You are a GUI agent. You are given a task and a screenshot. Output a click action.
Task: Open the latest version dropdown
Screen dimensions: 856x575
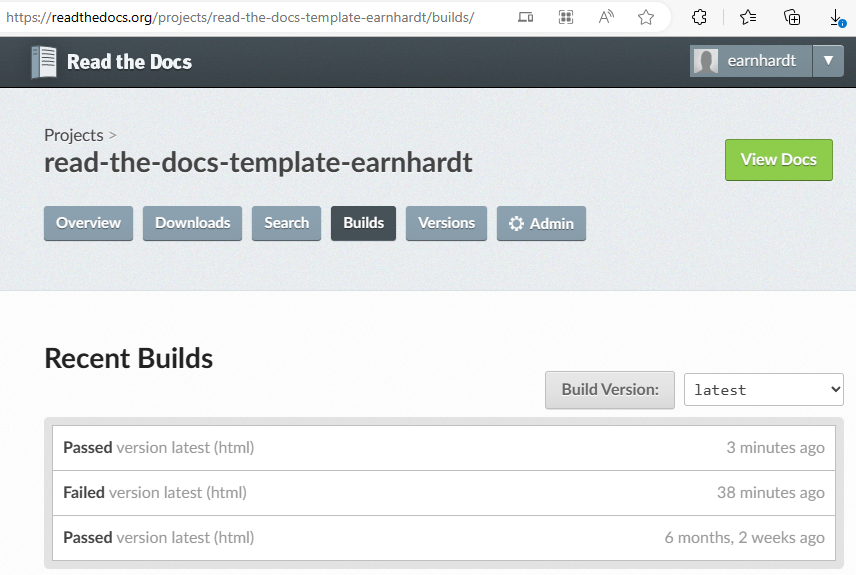764,389
